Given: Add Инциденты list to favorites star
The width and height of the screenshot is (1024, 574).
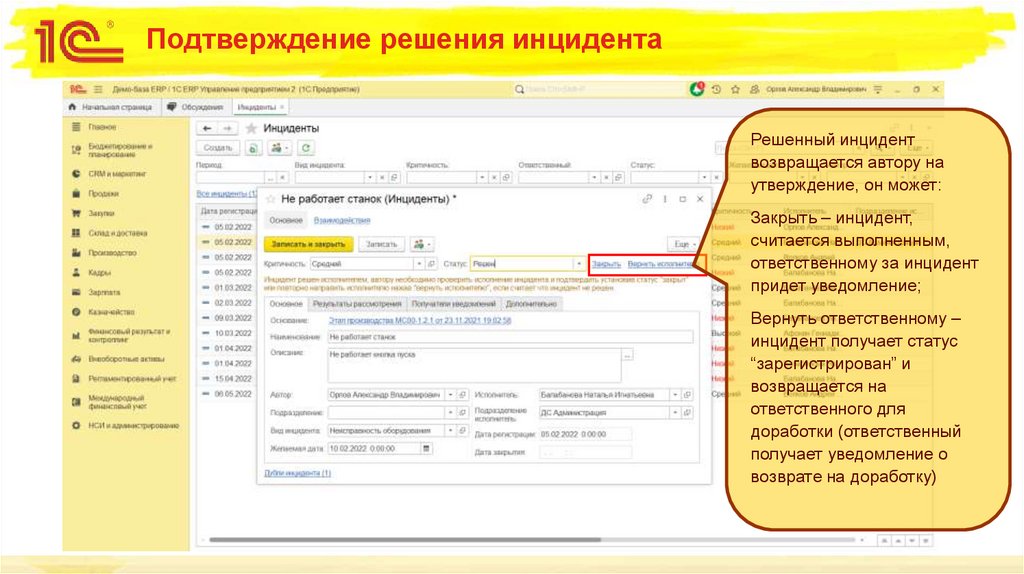Looking at the screenshot, I should coord(251,129).
